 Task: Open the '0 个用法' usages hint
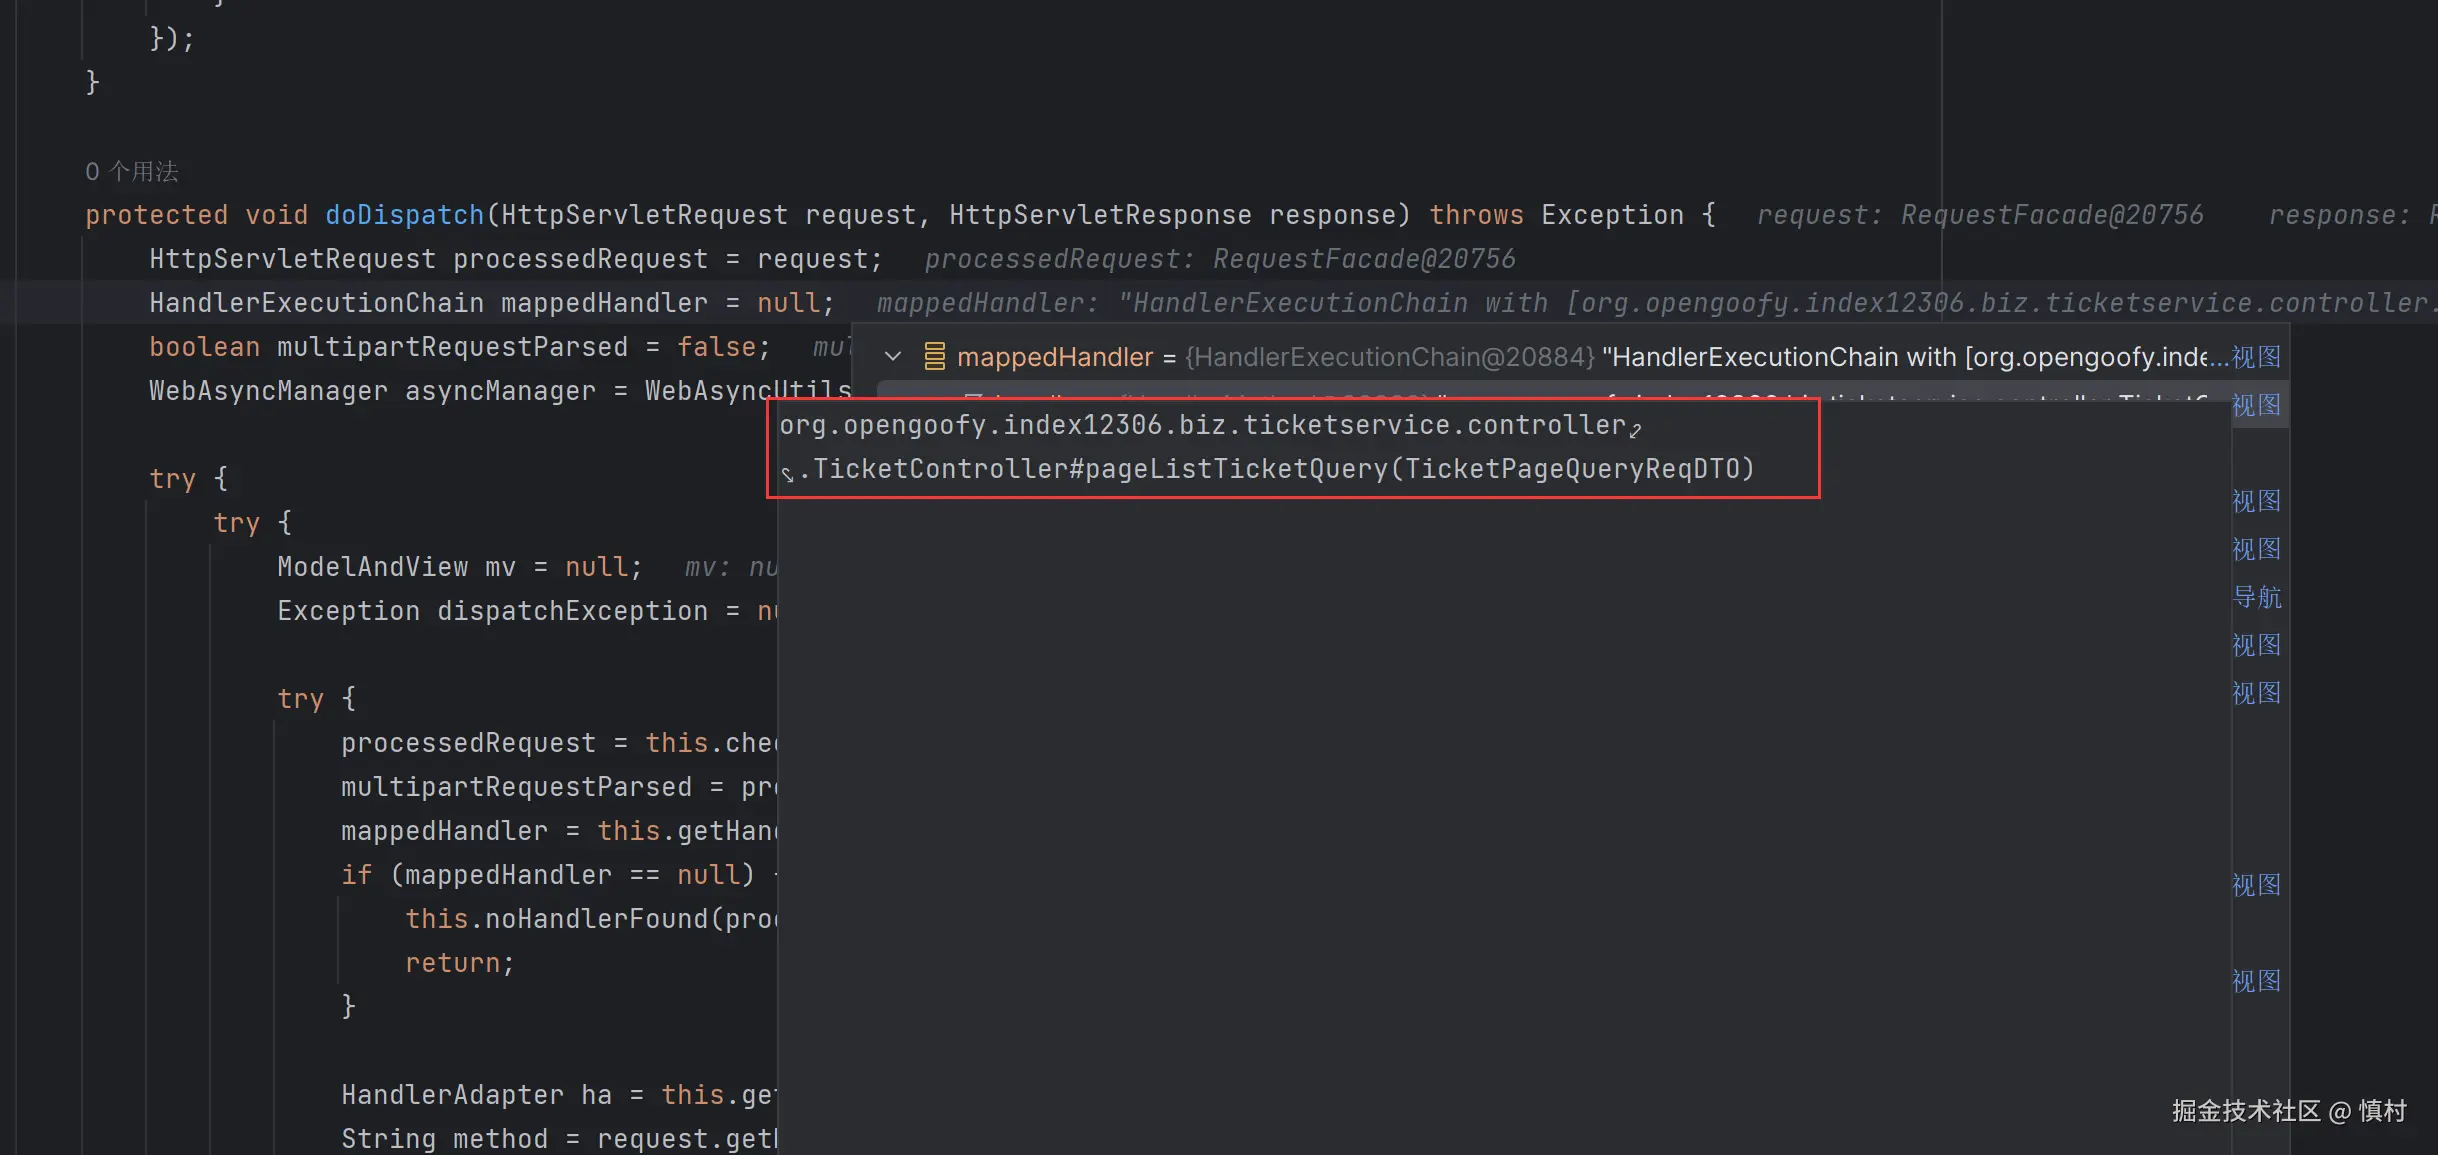[132, 172]
